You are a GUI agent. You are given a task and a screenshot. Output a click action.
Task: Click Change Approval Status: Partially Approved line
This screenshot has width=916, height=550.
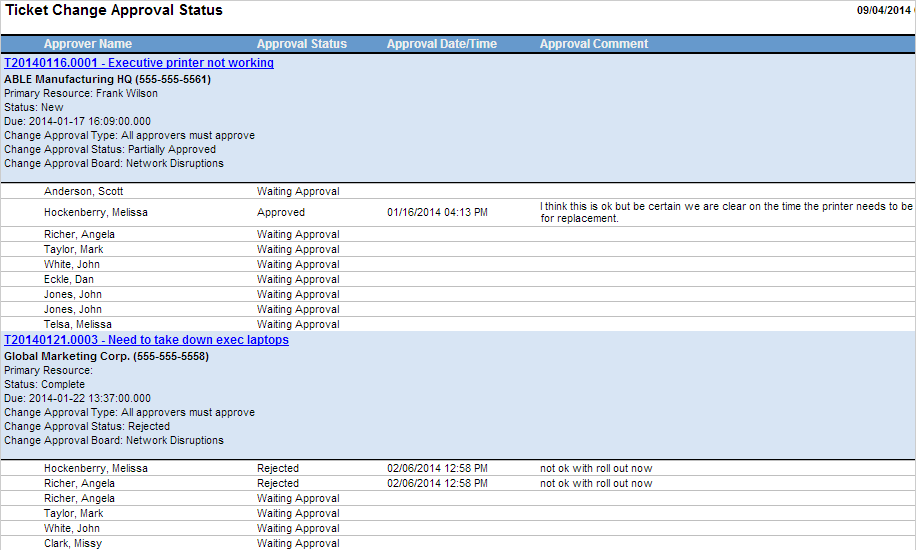tap(110, 149)
